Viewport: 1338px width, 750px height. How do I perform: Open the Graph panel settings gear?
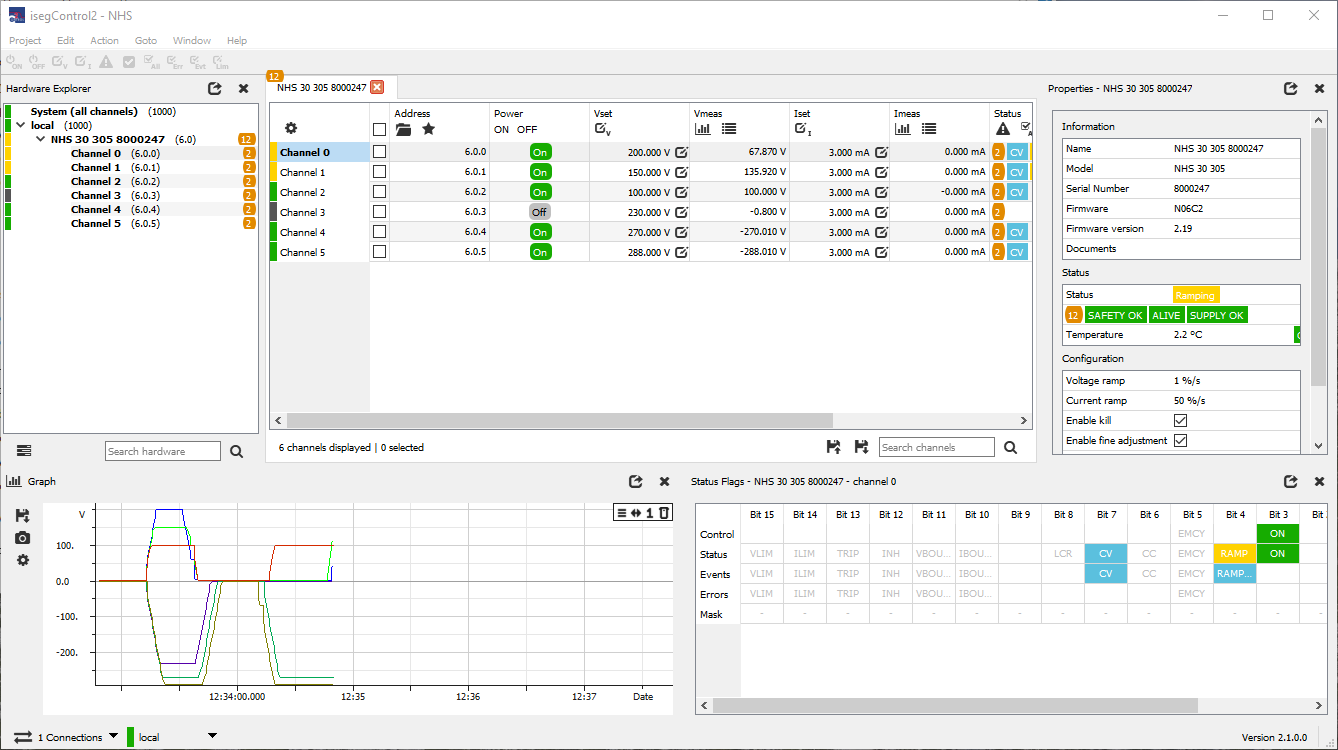pyautogui.click(x=22, y=560)
